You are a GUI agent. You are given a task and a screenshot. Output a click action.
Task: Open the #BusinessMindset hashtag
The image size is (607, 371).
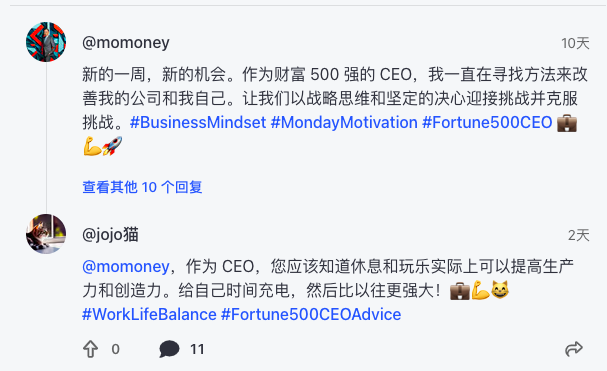click(198, 122)
